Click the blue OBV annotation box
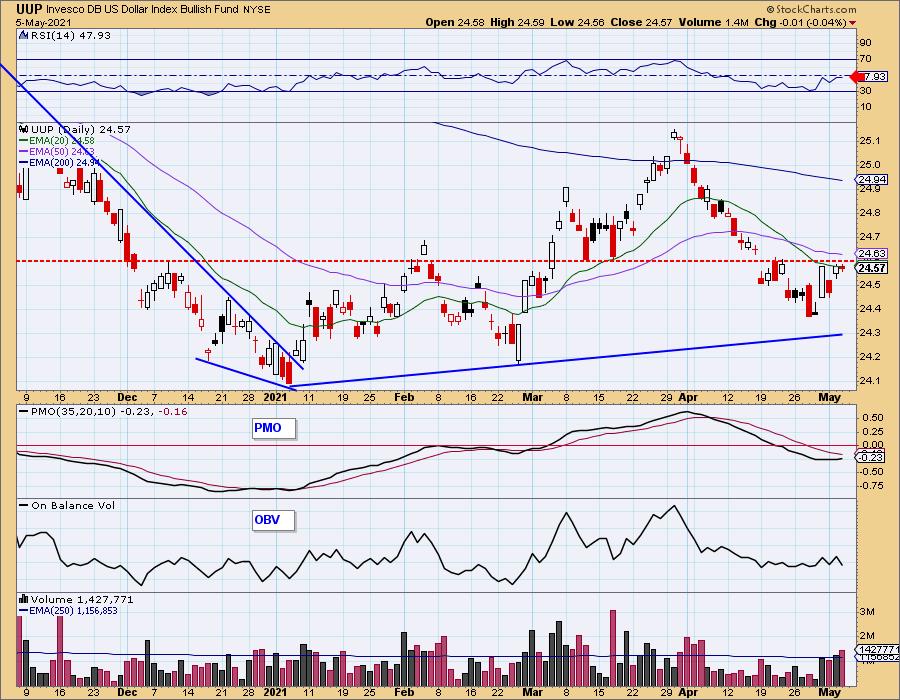The height and width of the screenshot is (700, 900). click(274, 520)
